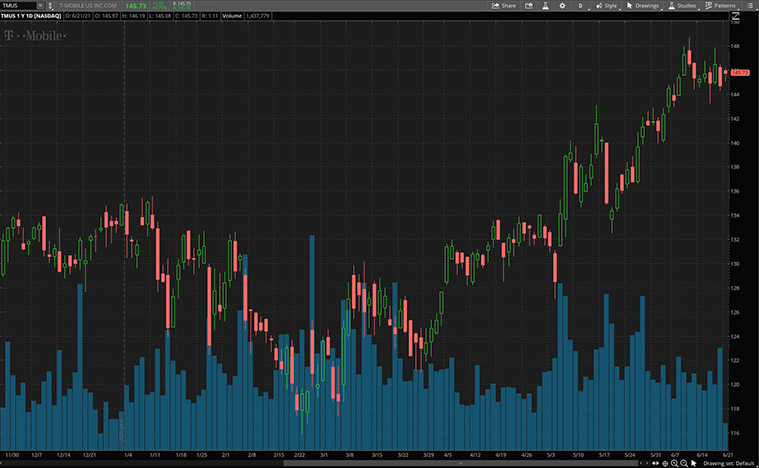Click the camera icon beside Share
This screenshot has width=759, height=468.
[528, 5]
